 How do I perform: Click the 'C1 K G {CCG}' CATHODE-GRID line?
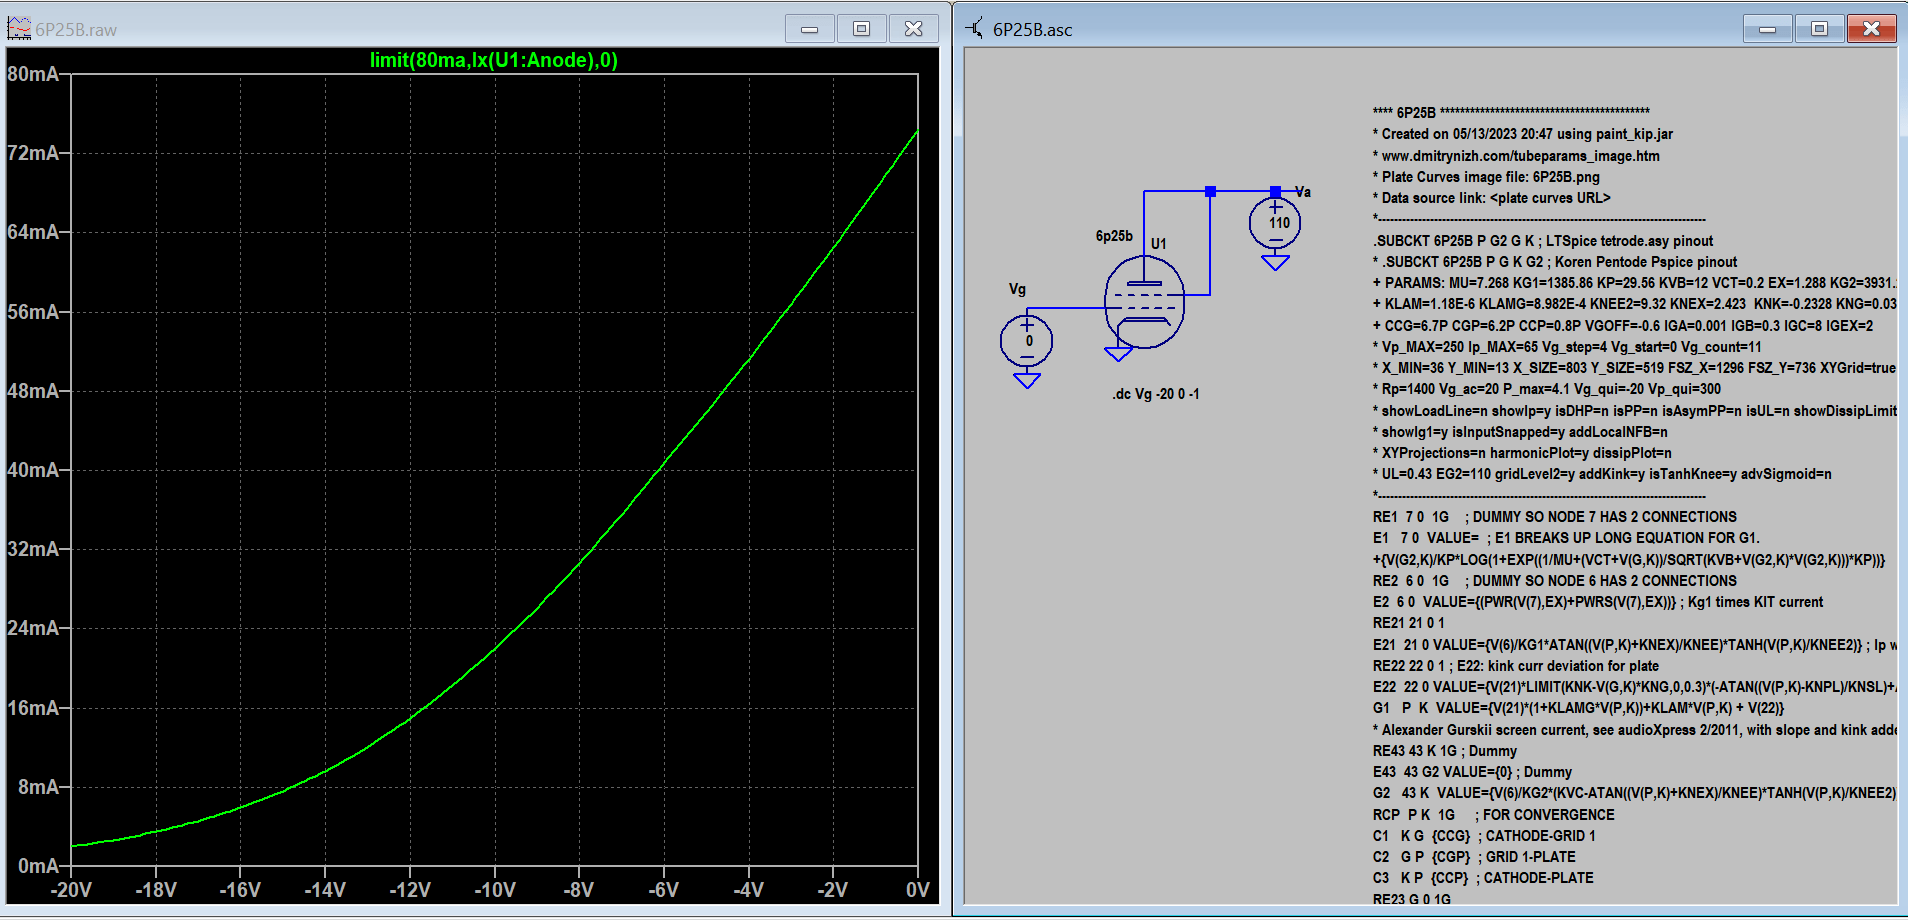1484,836
